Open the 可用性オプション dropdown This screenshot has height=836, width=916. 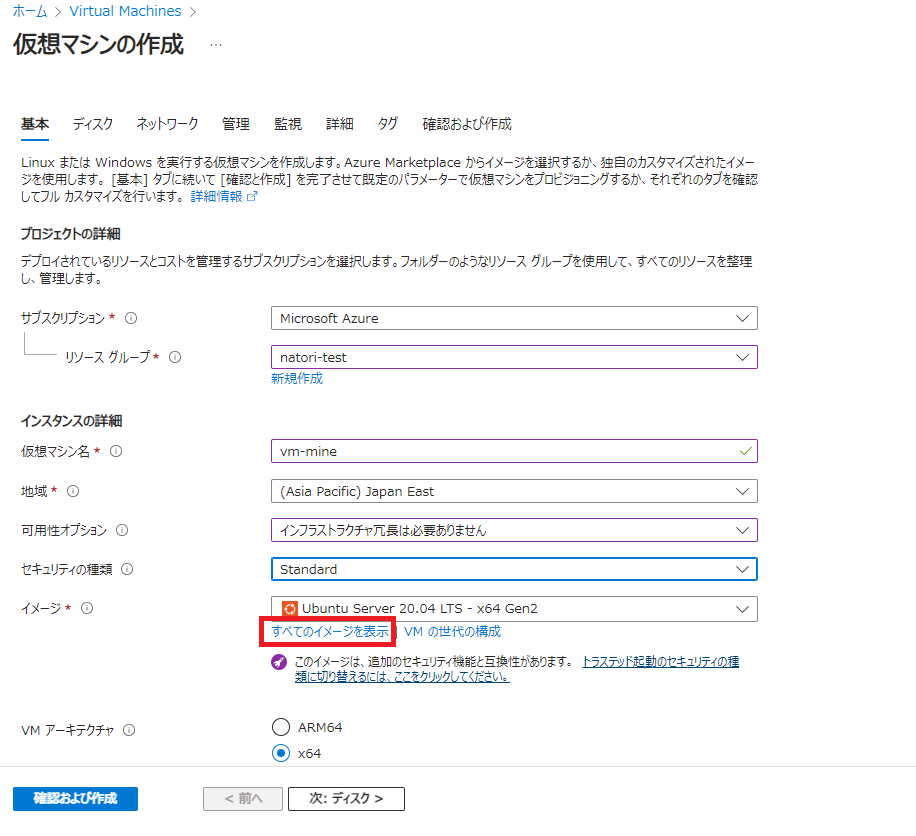[514, 530]
